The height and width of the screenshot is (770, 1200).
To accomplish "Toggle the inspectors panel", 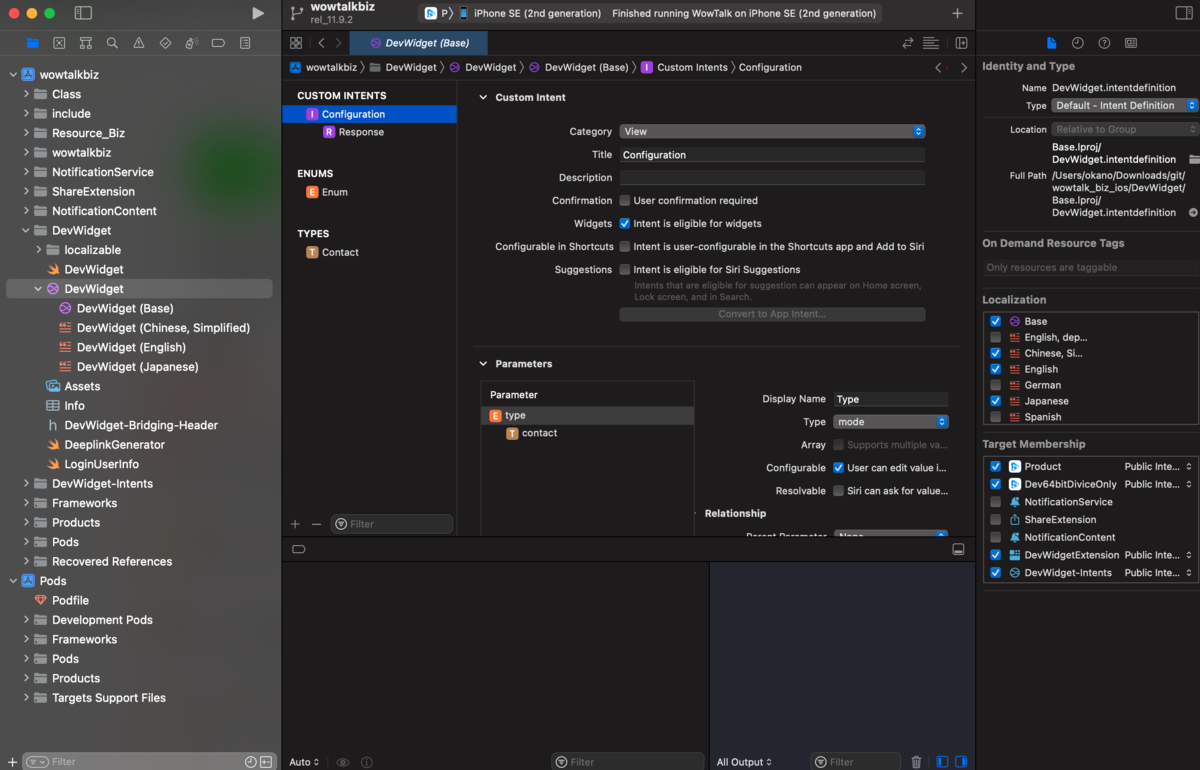I will coord(1183,14).
